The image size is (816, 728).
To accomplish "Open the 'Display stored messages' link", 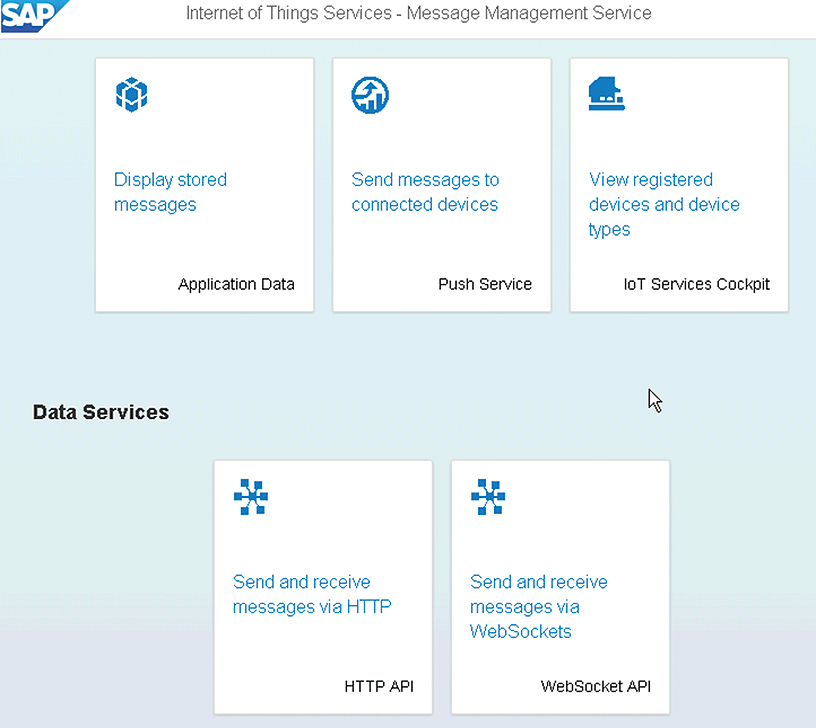I will [x=170, y=192].
